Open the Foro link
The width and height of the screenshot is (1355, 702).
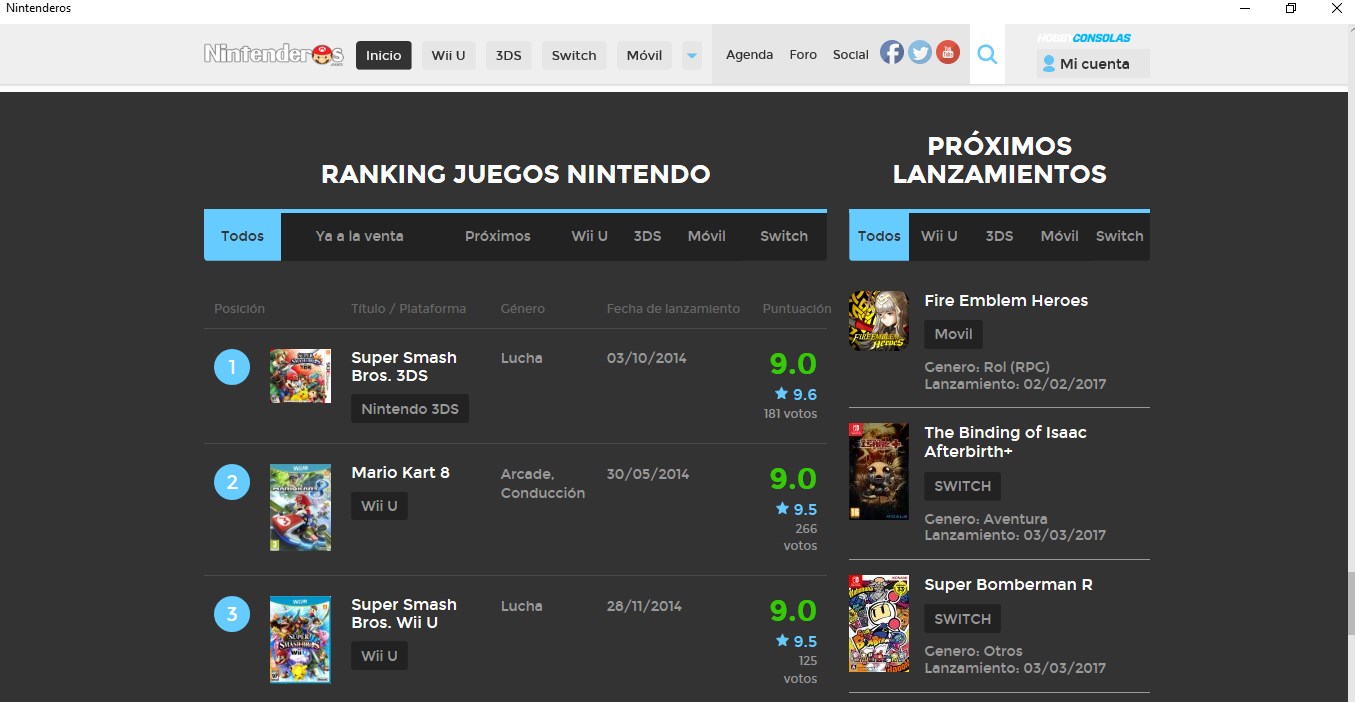point(803,54)
